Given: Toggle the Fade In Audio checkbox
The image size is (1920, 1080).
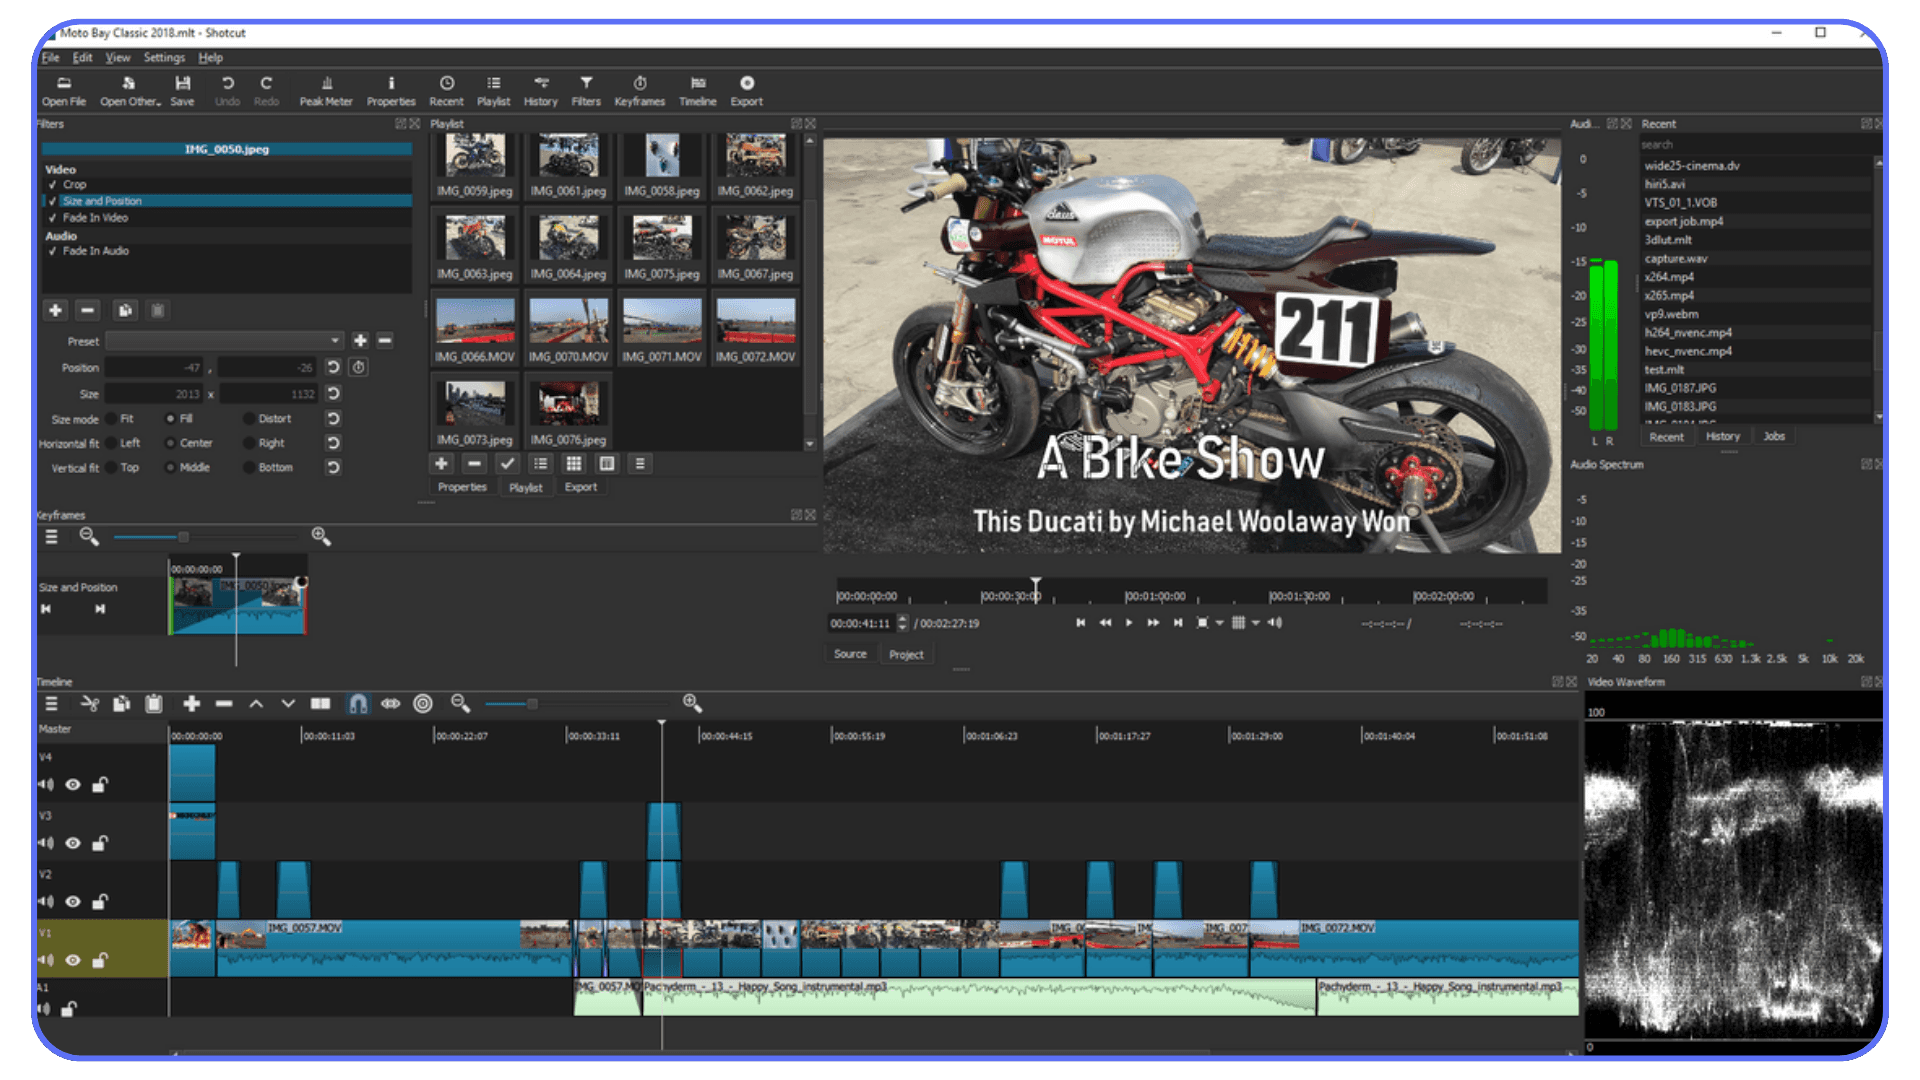Looking at the screenshot, I should click(x=52, y=251).
